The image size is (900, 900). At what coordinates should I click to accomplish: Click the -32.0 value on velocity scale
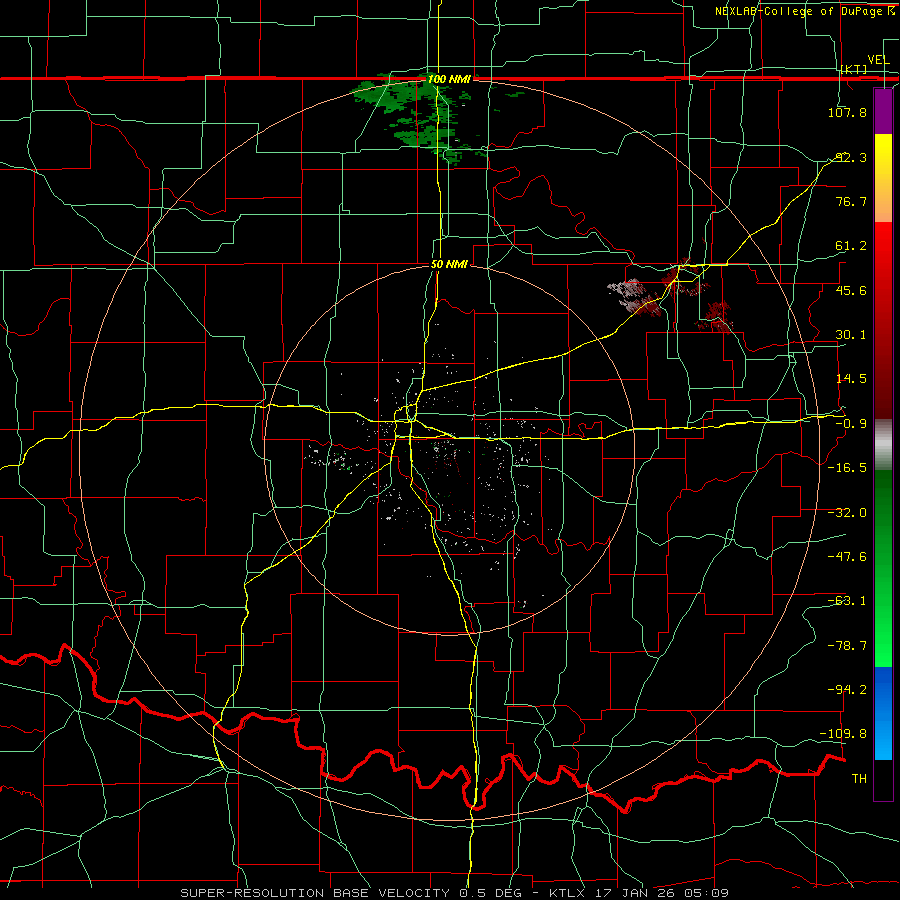click(847, 513)
